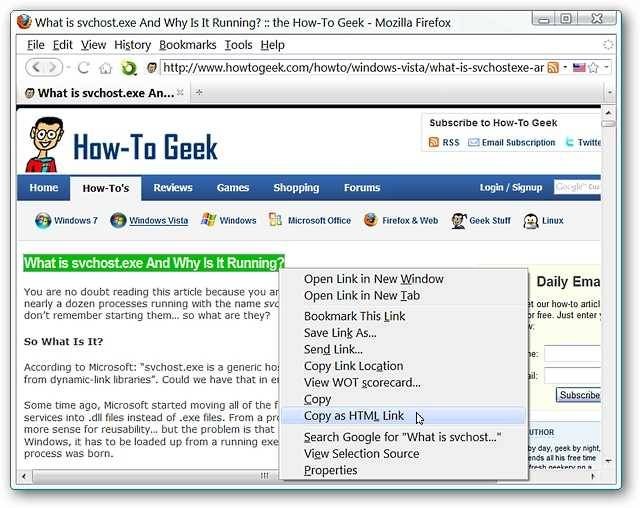This screenshot has height=508, width=640.
Task: Click the Windows Vista orb icon
Action: 118,220
